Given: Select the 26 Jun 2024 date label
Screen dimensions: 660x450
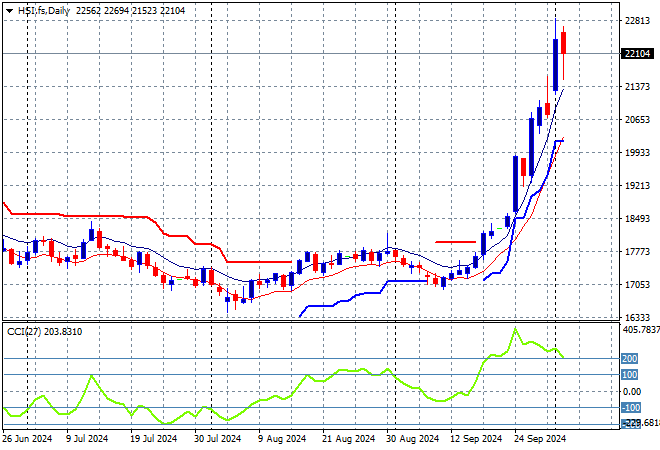Looking at the screenshot, I should tap(28, 438).
